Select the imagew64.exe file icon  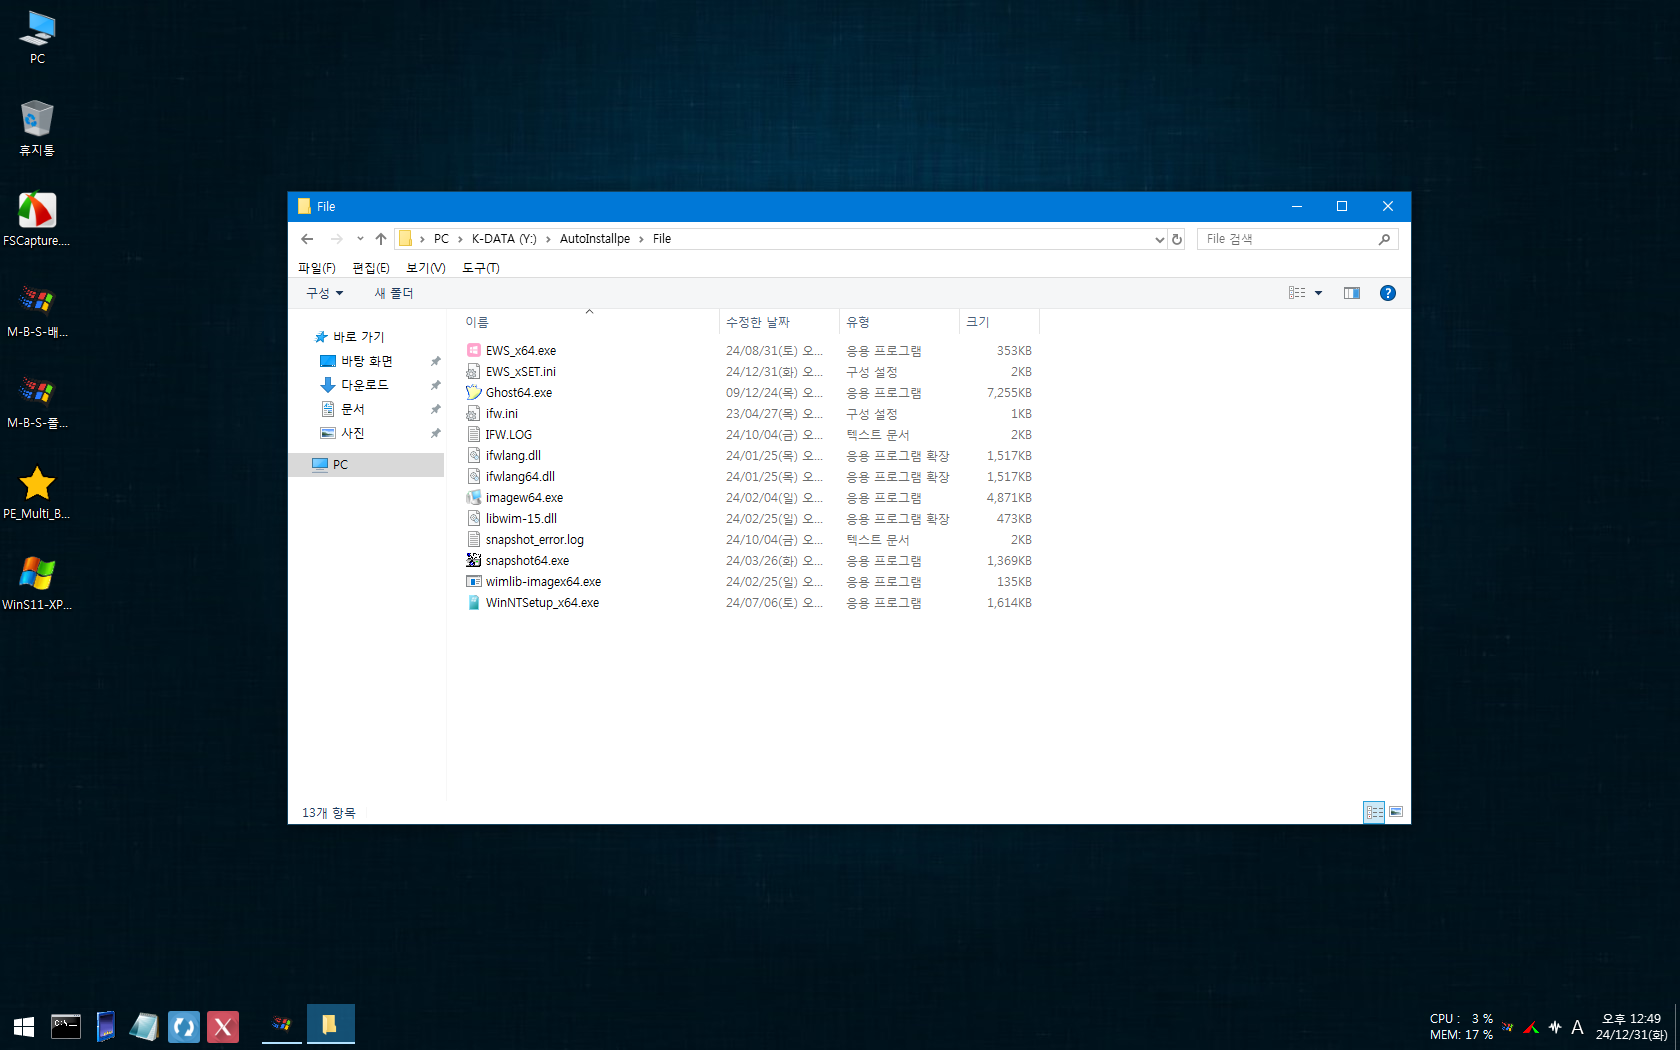click(x=474, y=498)
